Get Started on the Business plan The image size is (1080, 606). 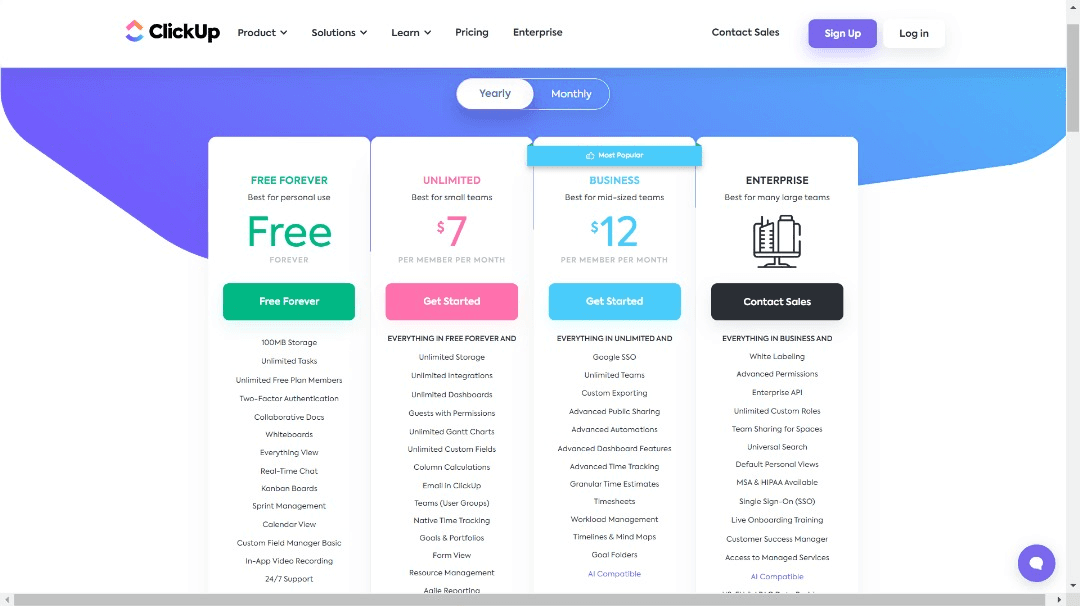coord(614,301)
